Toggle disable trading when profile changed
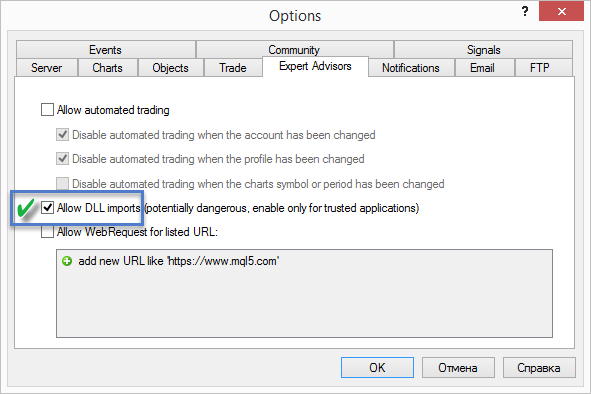 tap(62, 159)
